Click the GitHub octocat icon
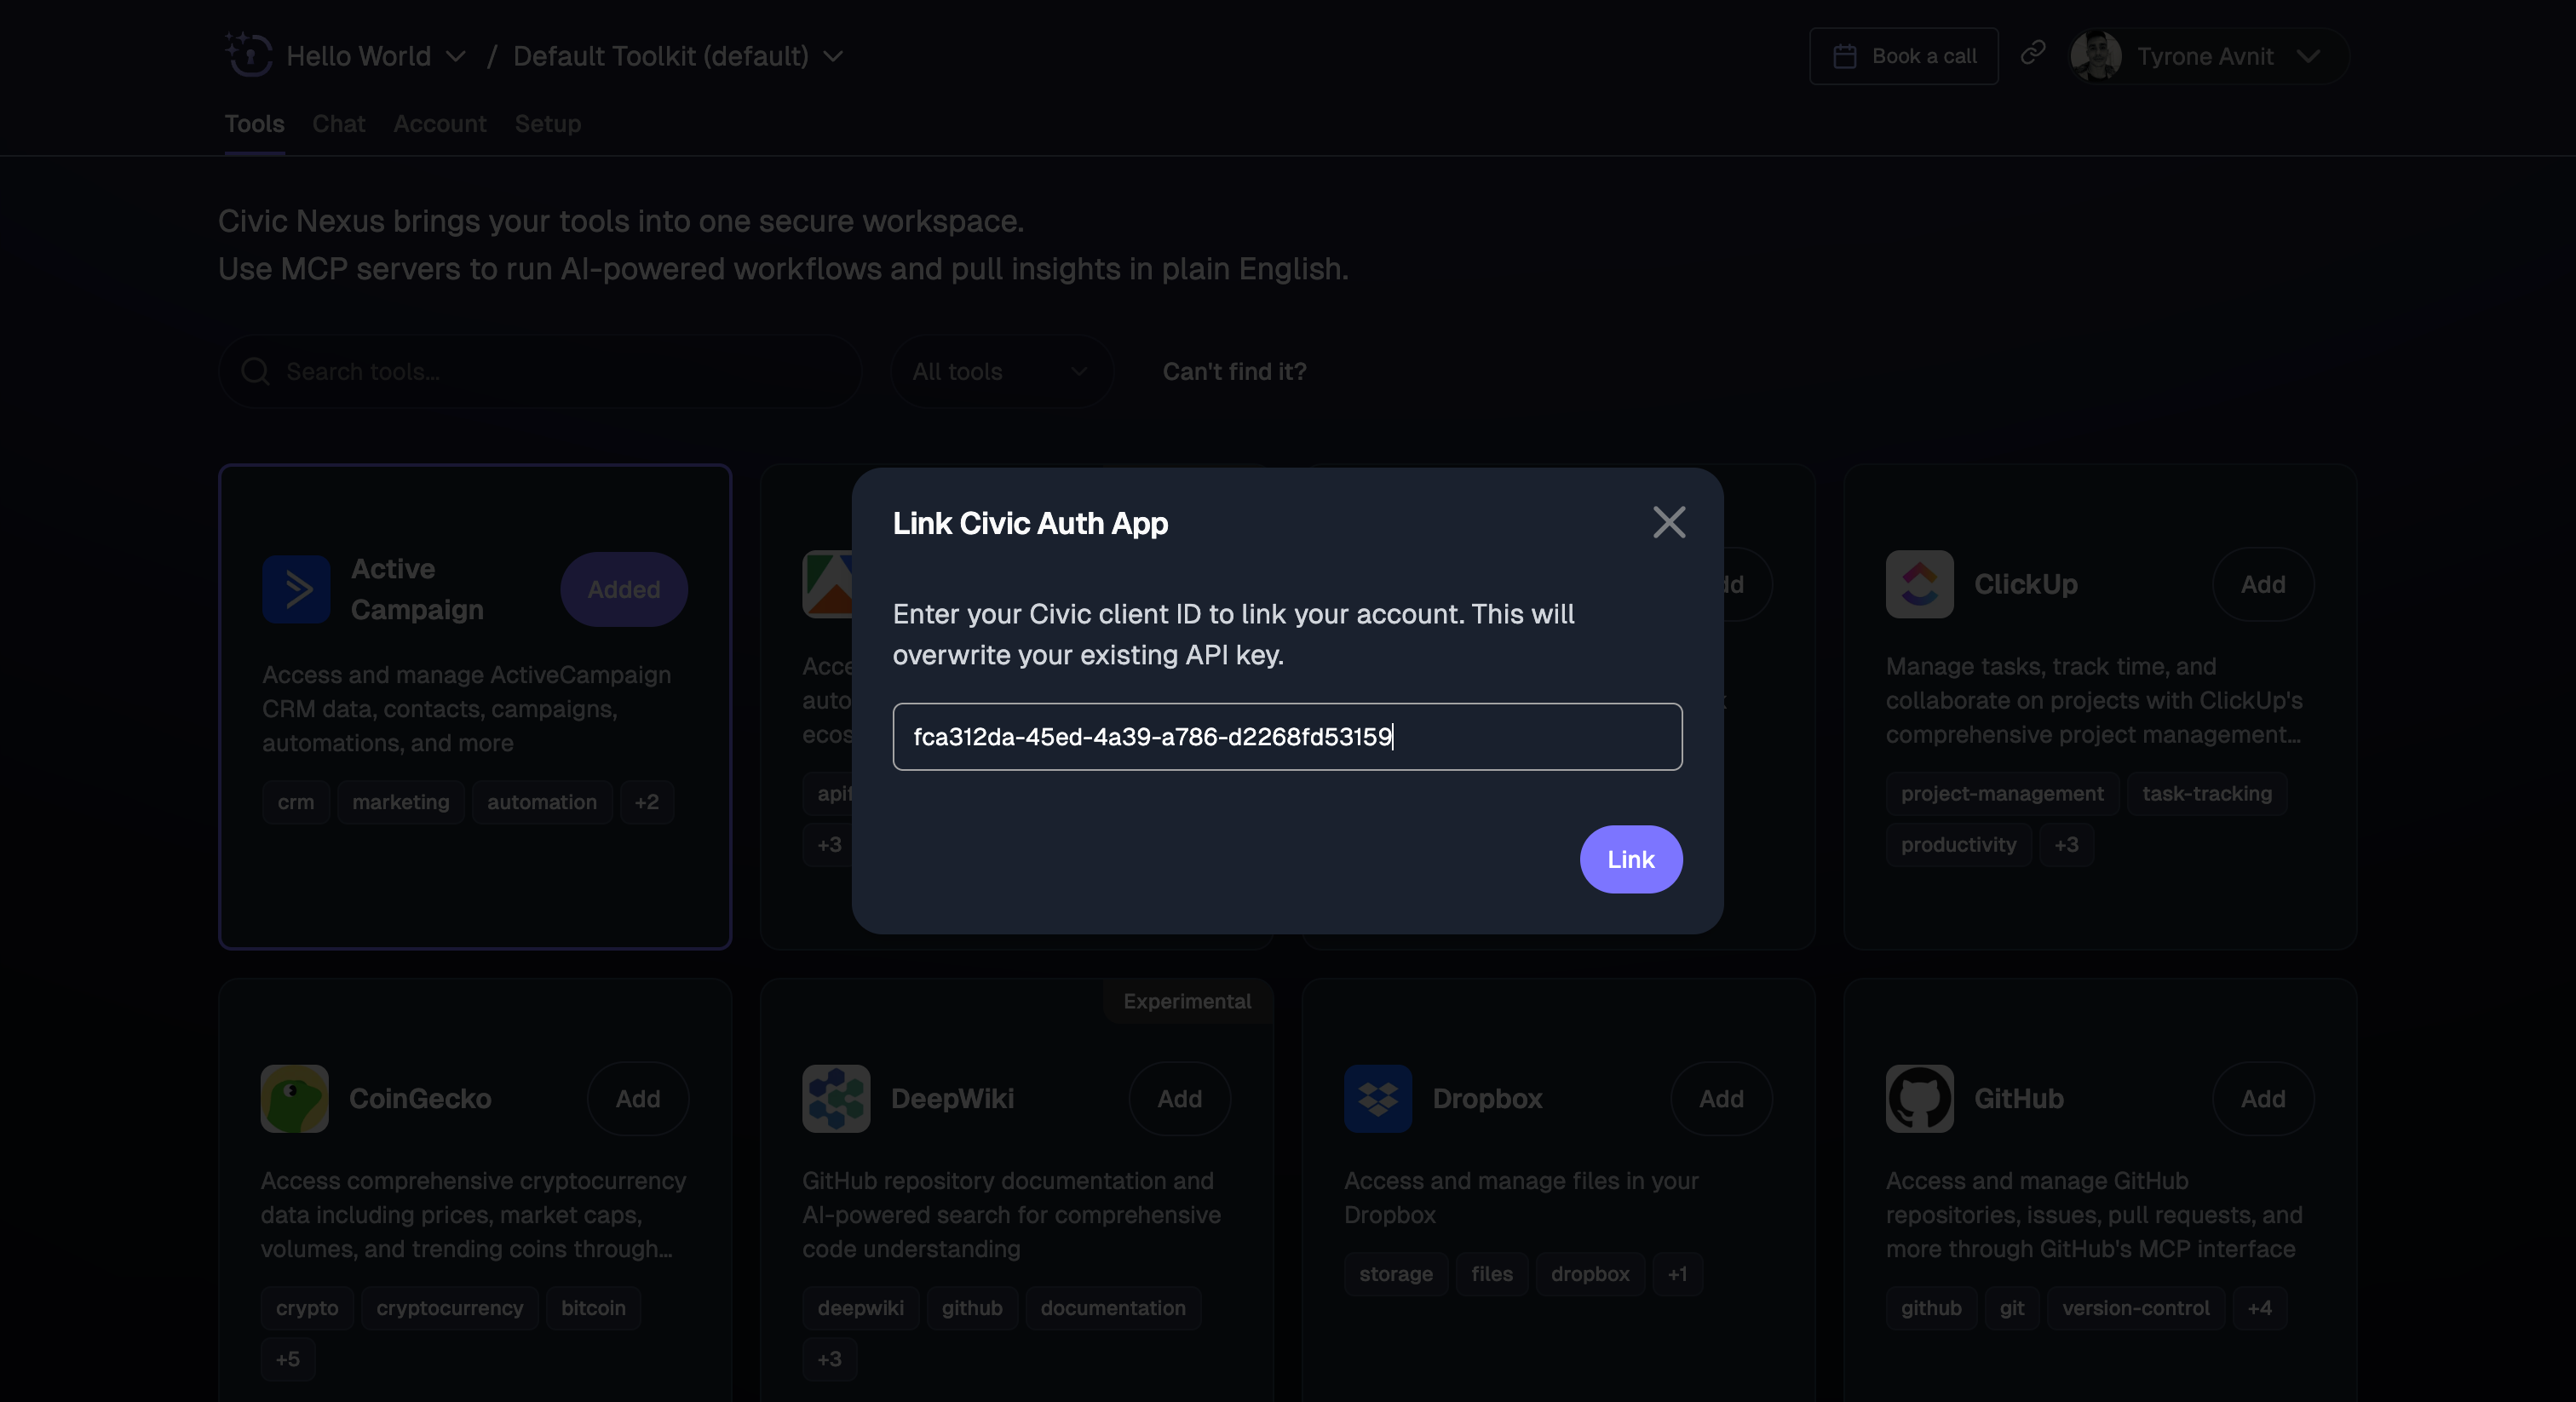This screenshot has height=1402, width=2576. tap(1919, 1098)
